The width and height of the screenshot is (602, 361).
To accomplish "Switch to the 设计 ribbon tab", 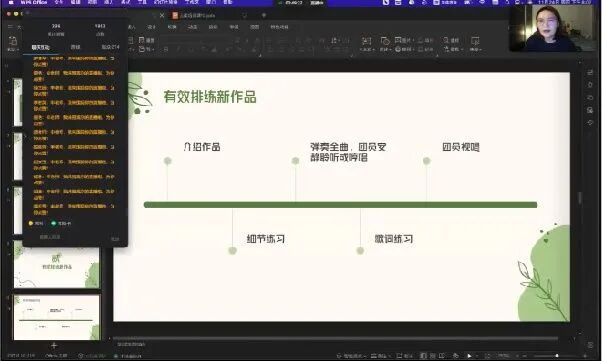I will 152,27.
